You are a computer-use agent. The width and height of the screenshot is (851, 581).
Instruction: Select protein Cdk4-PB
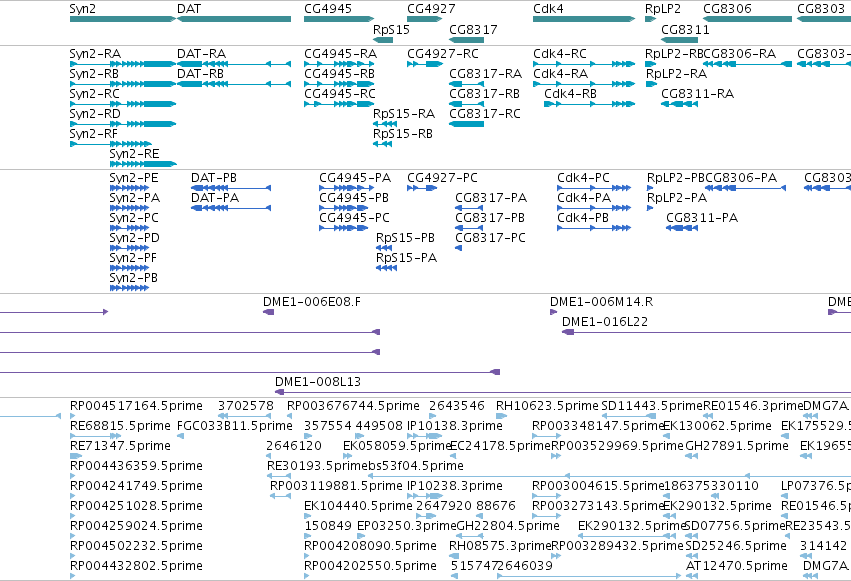coord(594,228)
